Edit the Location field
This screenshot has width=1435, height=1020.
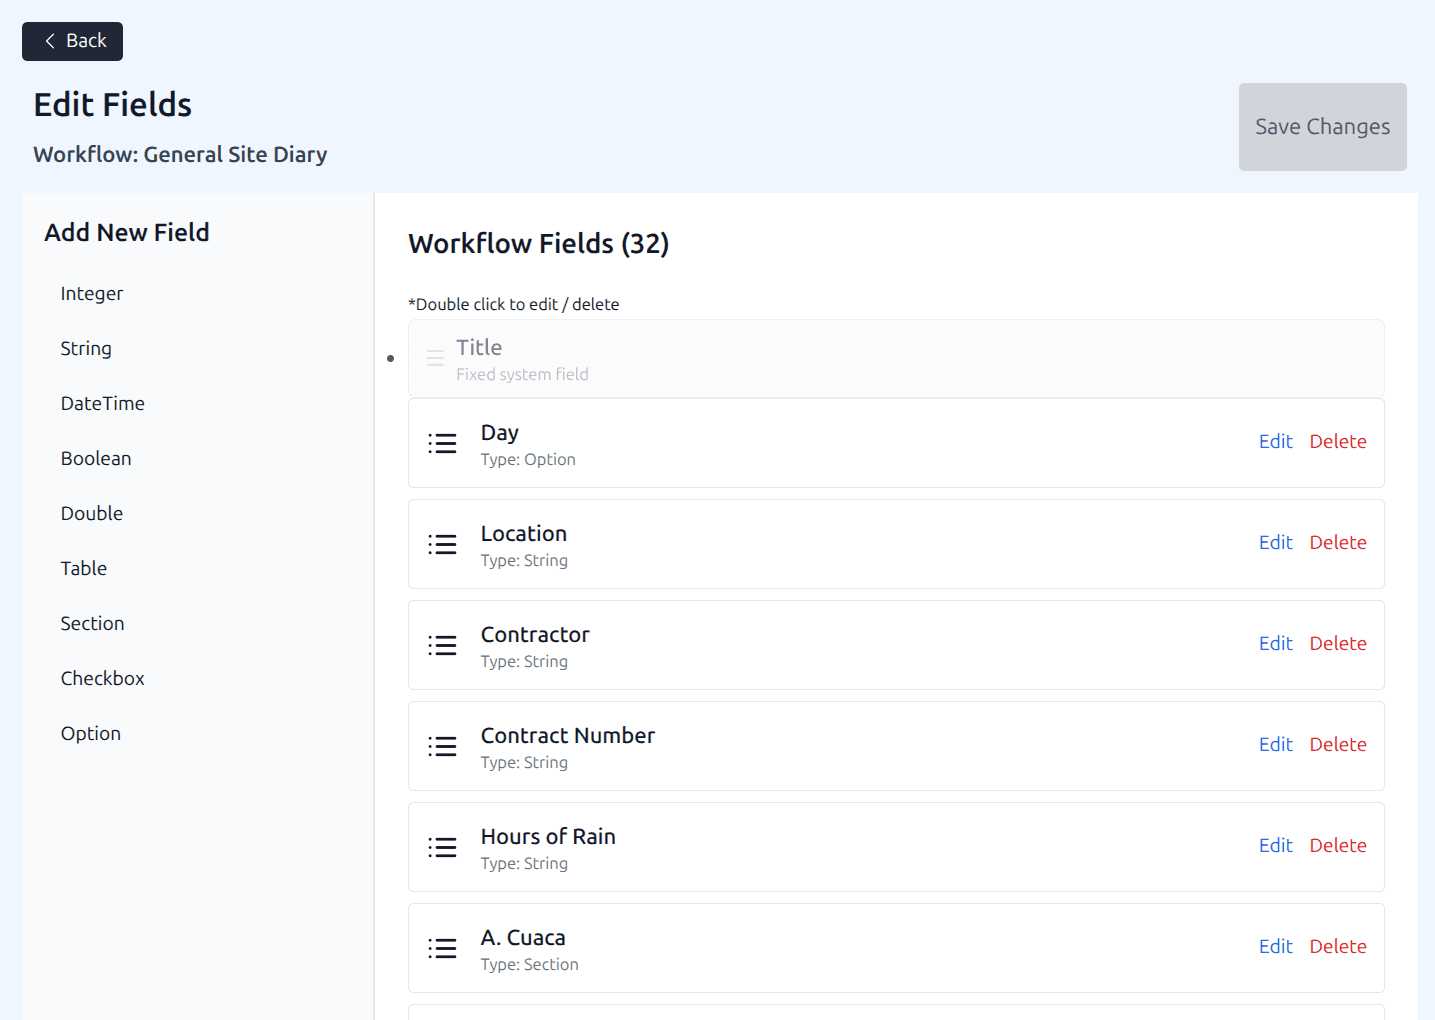tap(1275, 543)
